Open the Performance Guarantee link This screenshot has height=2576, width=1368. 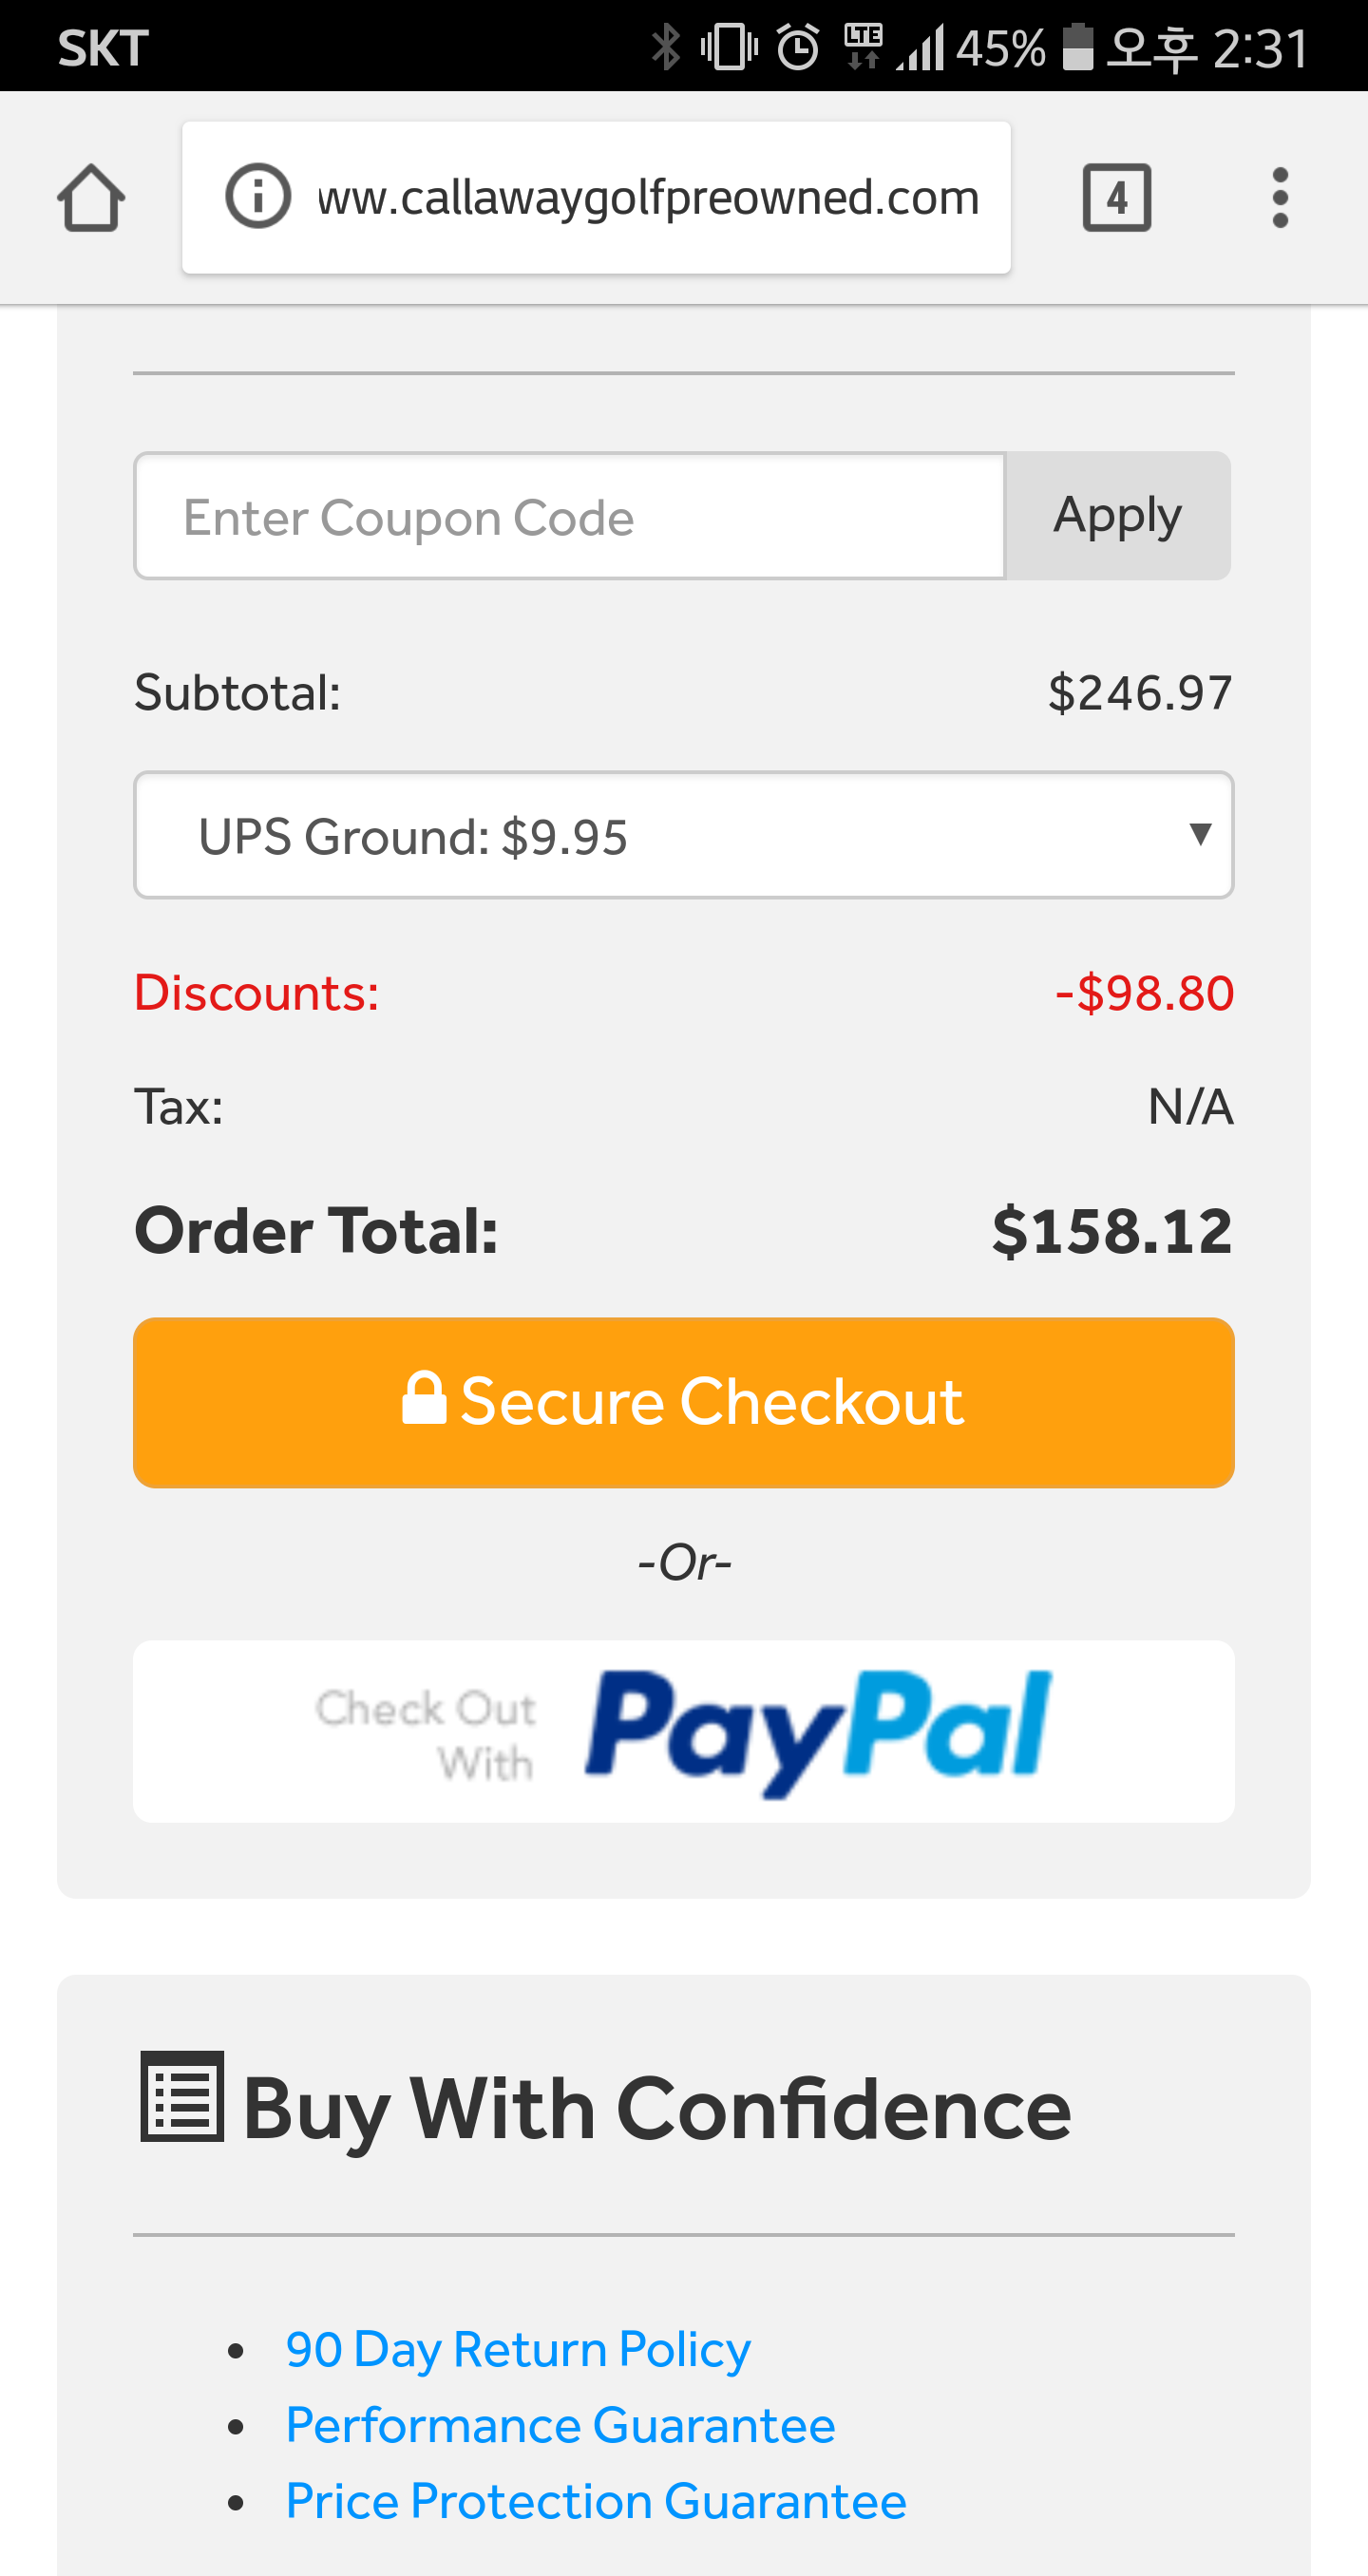pos(560,2425)
